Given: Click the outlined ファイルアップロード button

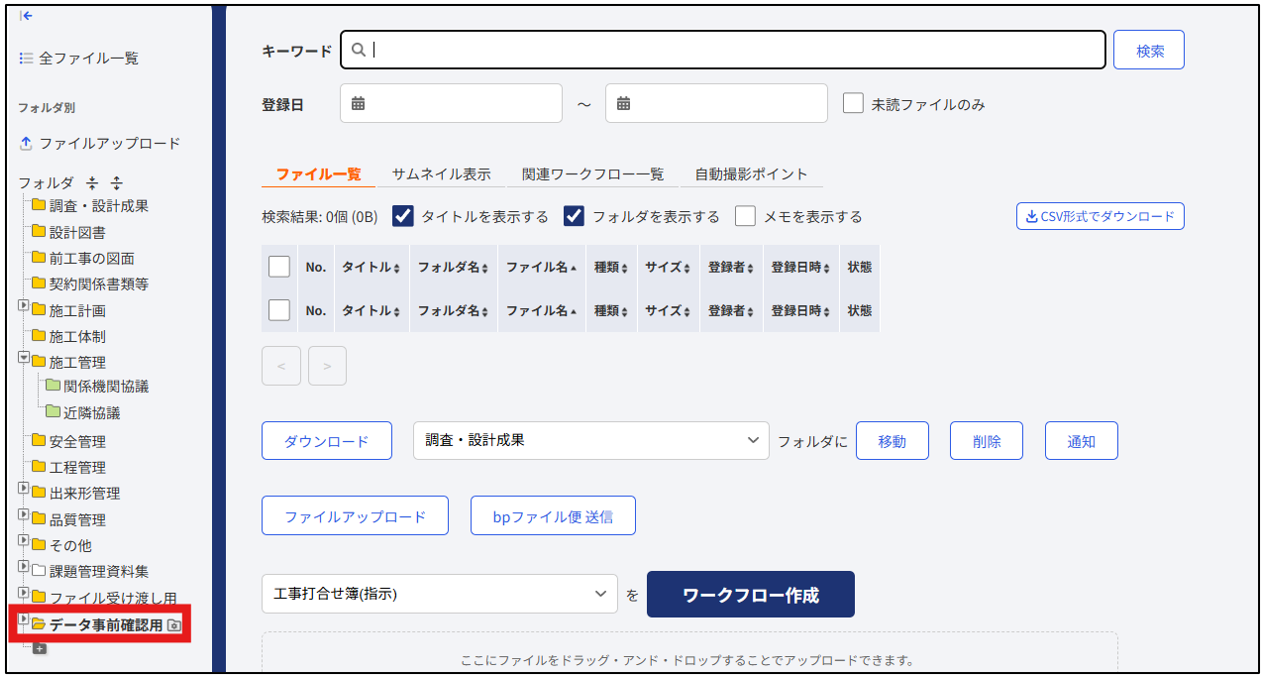Looking at the screenshot, I should 355,516.
